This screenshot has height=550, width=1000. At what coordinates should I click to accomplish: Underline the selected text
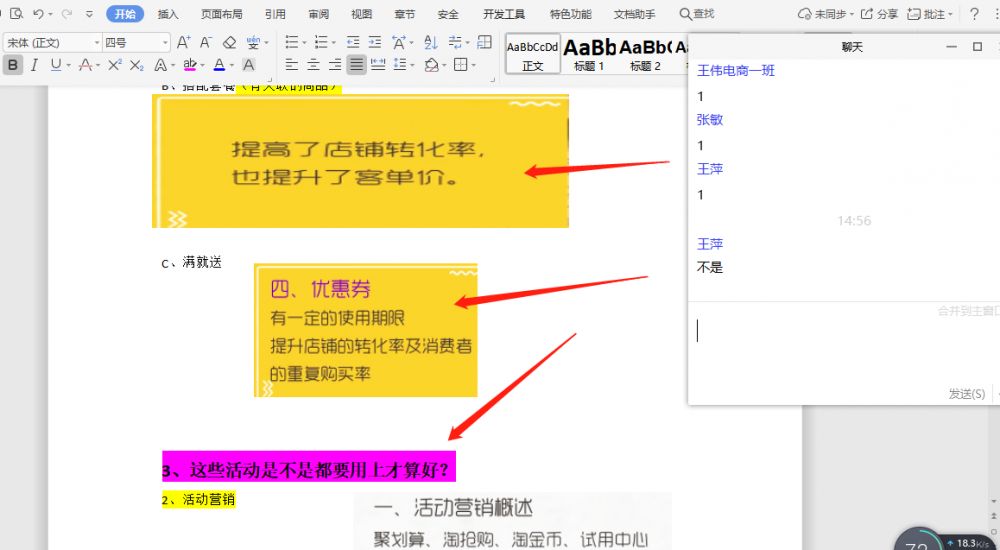55,64
